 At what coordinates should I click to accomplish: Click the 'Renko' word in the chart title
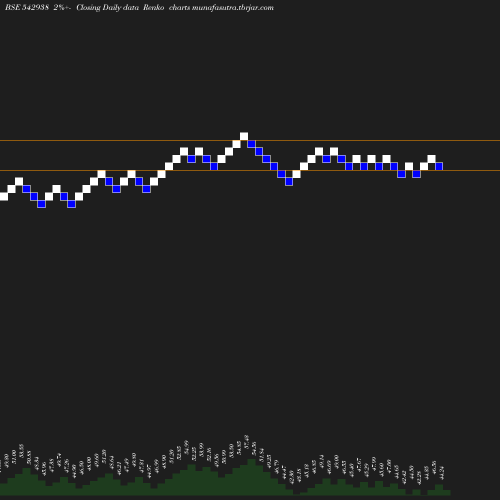pyautogui.click(x=153, y=7)
